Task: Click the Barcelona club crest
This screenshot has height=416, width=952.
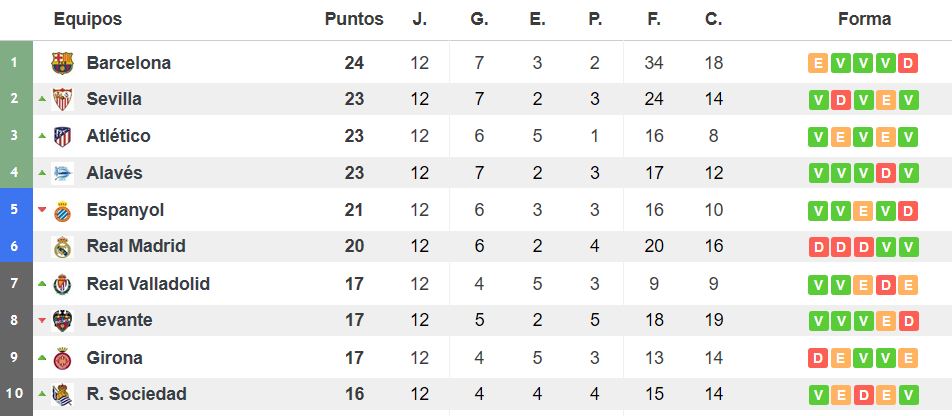Action: coord(63,63)
